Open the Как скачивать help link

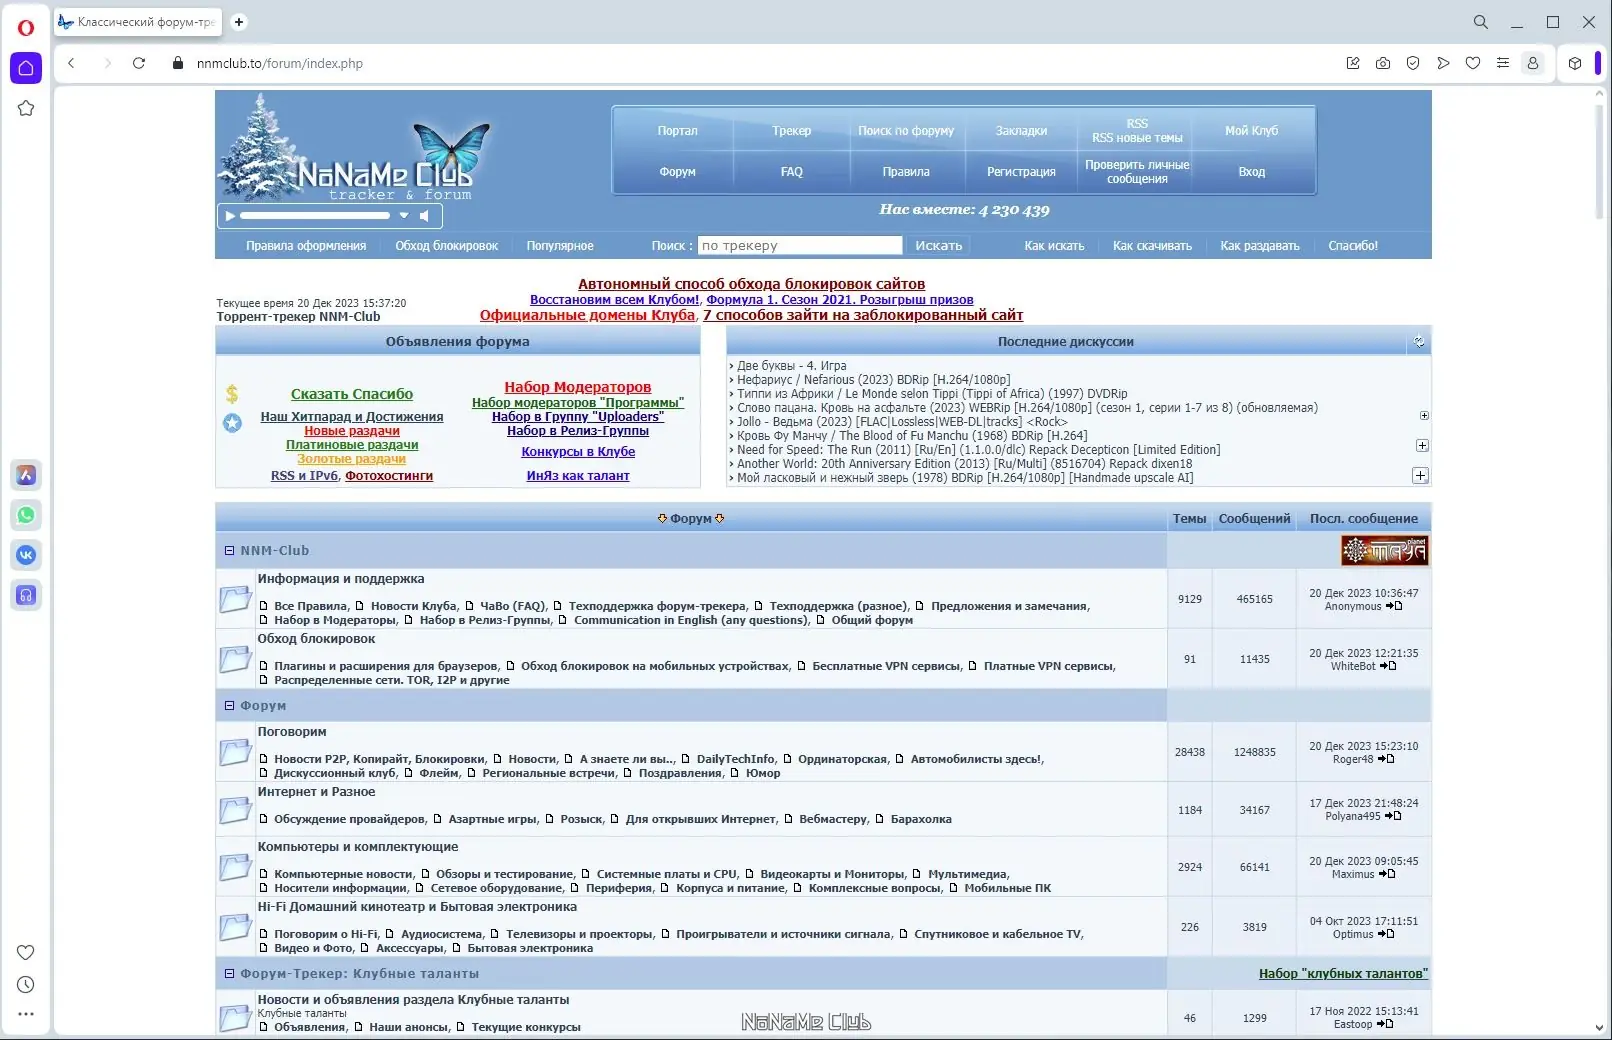click(1152, 246)
